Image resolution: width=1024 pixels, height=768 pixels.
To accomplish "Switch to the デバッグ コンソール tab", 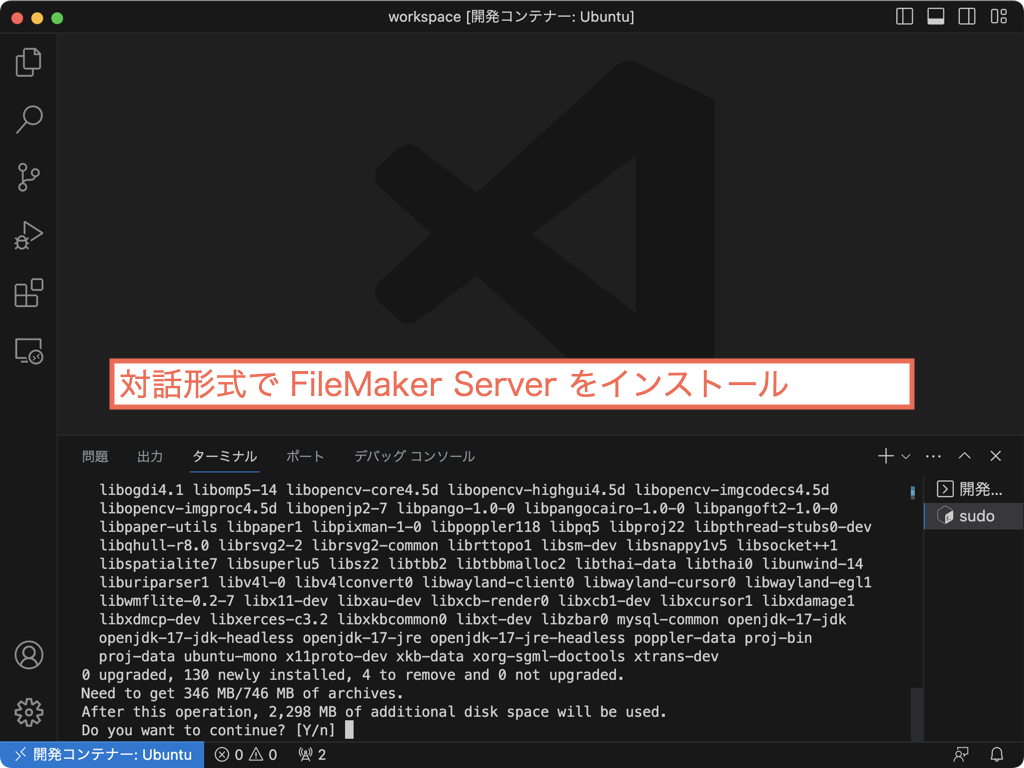I will (x=414, y=456).
